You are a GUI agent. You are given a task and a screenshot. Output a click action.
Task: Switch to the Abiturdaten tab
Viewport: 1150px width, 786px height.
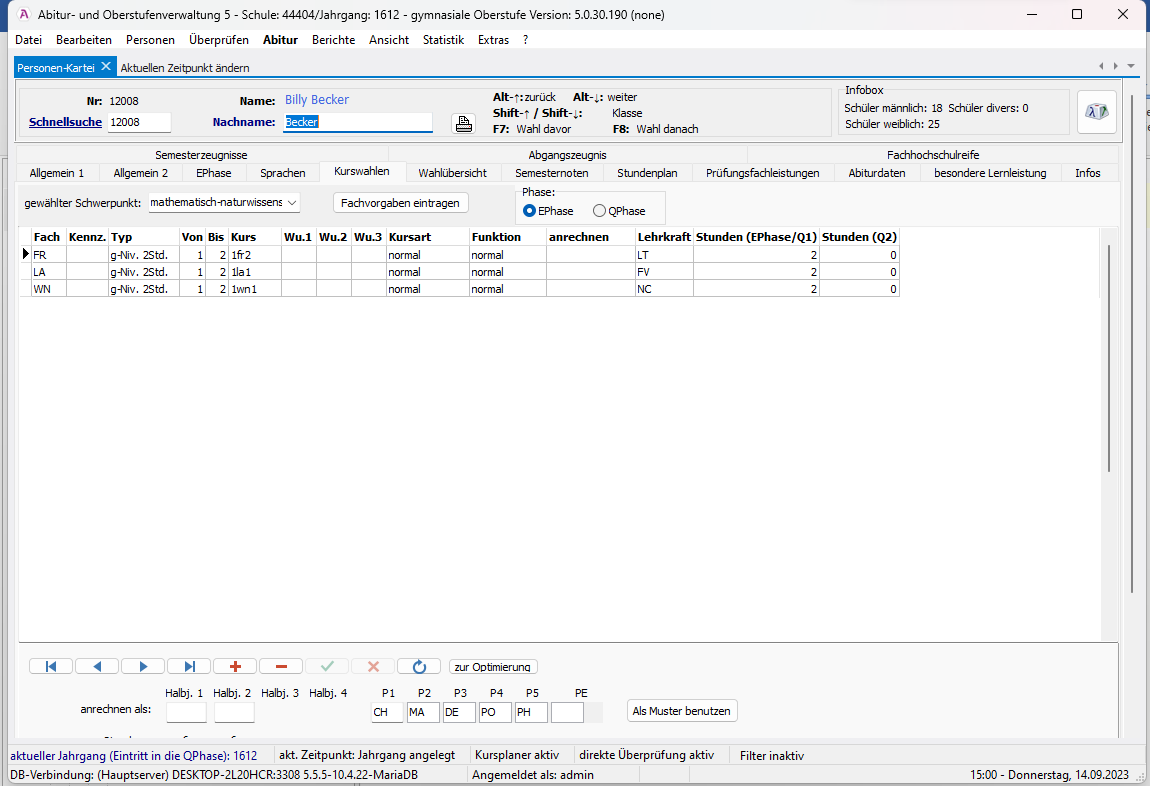pos(876,173)
